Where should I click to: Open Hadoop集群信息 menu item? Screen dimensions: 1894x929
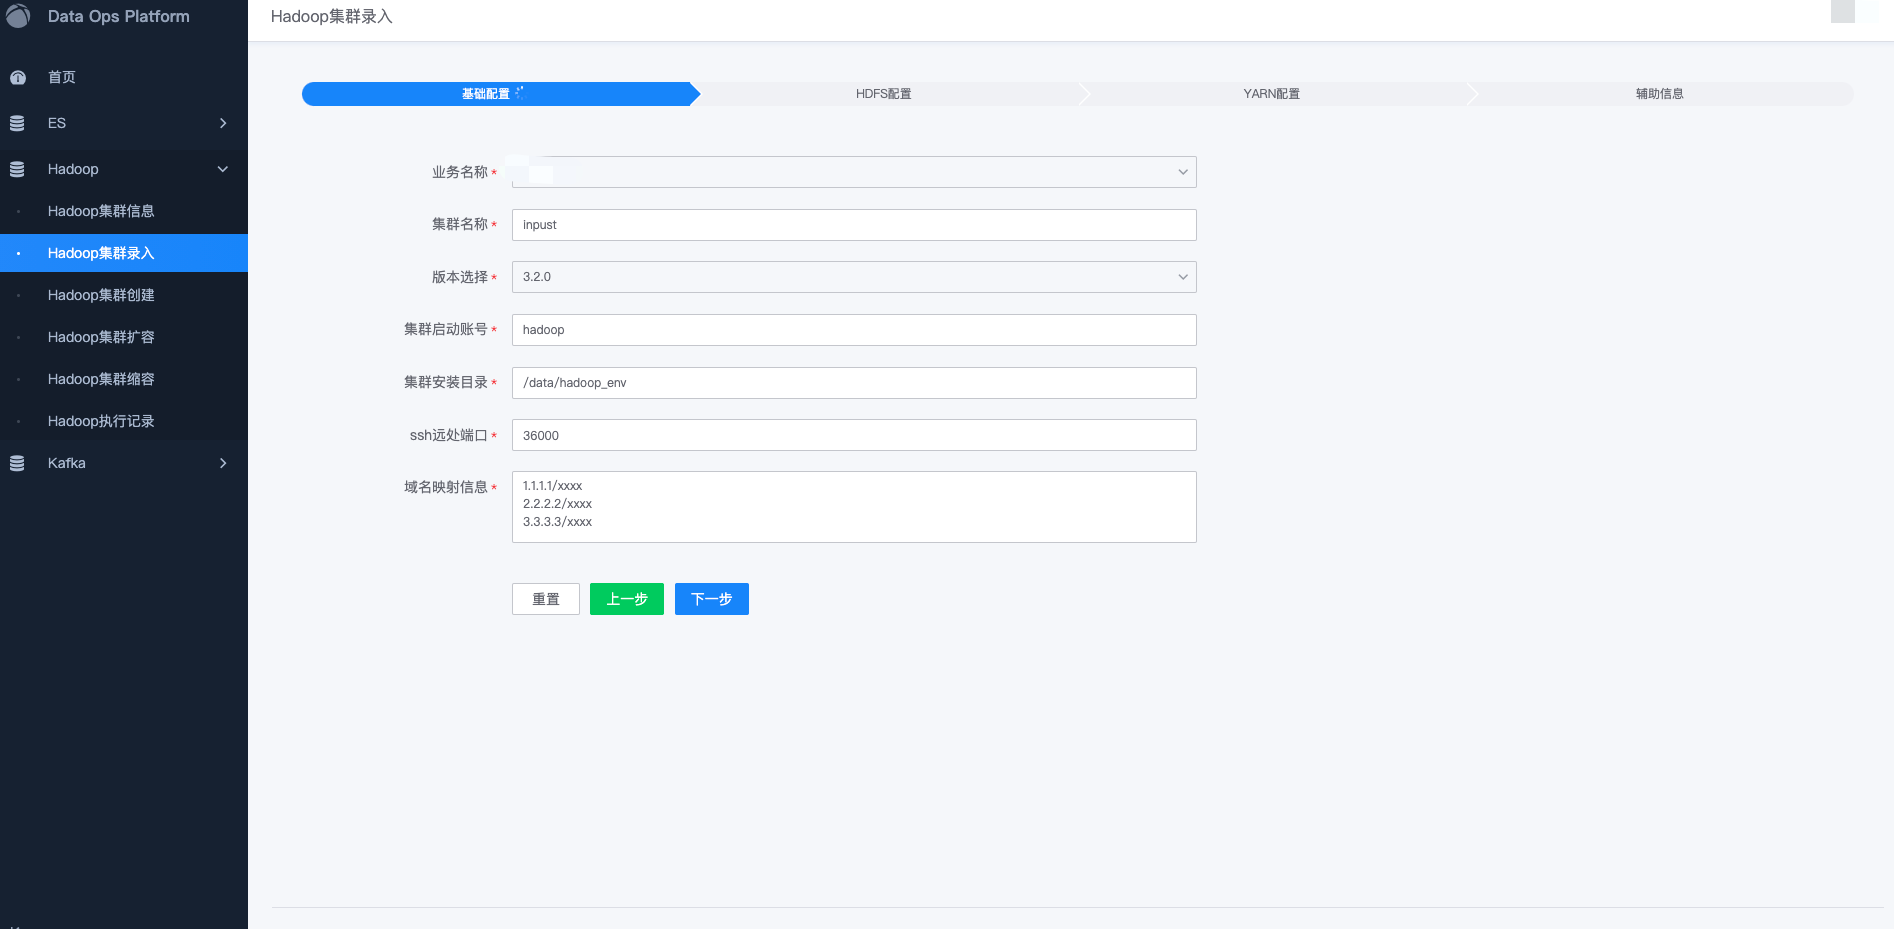124,211
